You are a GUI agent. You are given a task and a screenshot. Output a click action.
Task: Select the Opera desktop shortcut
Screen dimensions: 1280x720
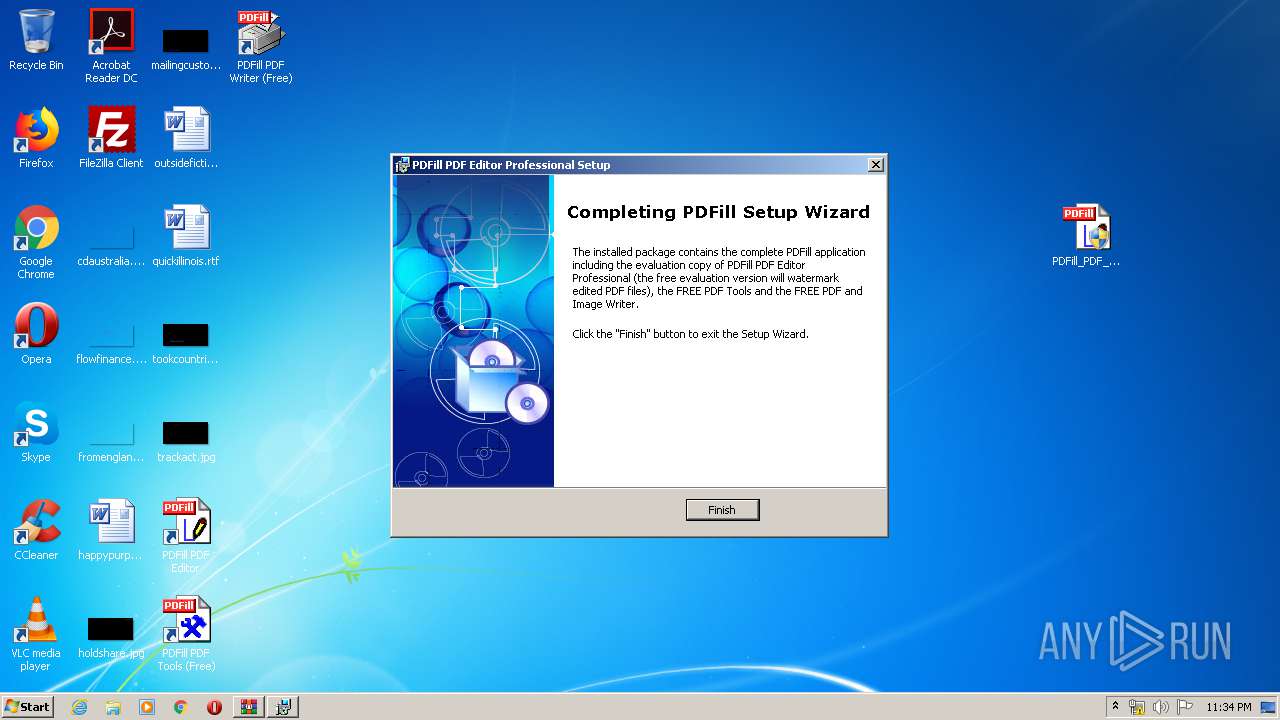click(36, 334)
